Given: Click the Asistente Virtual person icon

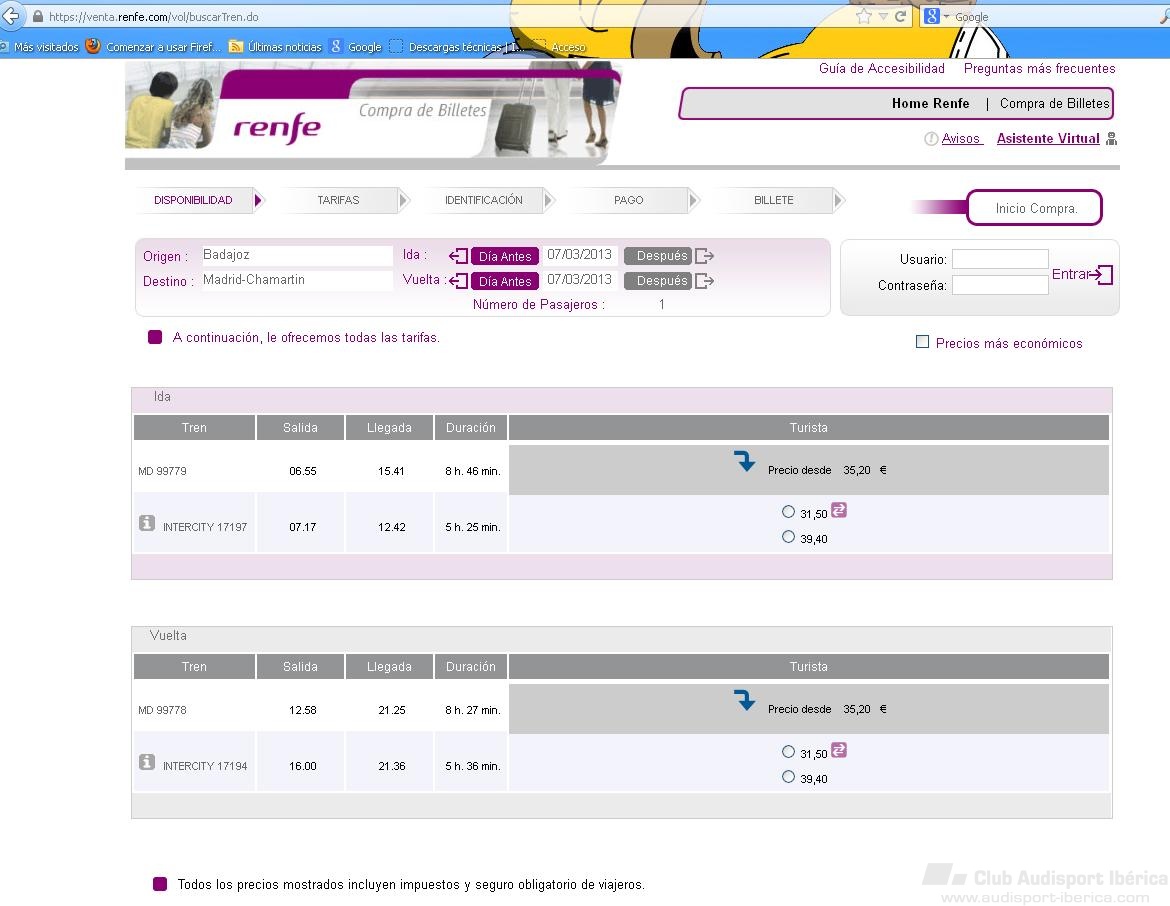Looking at the screenshot, I should [x=1111, y=139].
